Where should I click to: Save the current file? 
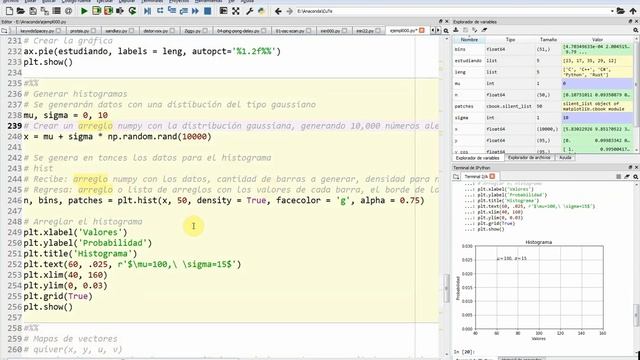(x=33, y=11)
